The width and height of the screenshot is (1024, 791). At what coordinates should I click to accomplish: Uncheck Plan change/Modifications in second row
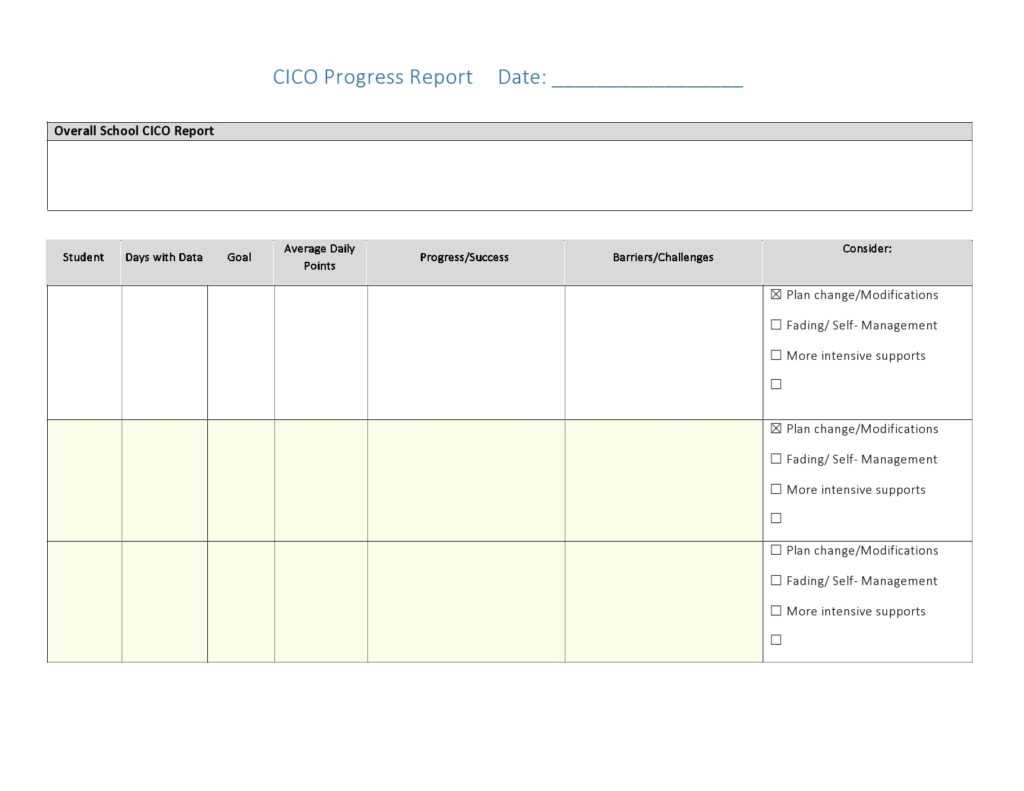776,428
